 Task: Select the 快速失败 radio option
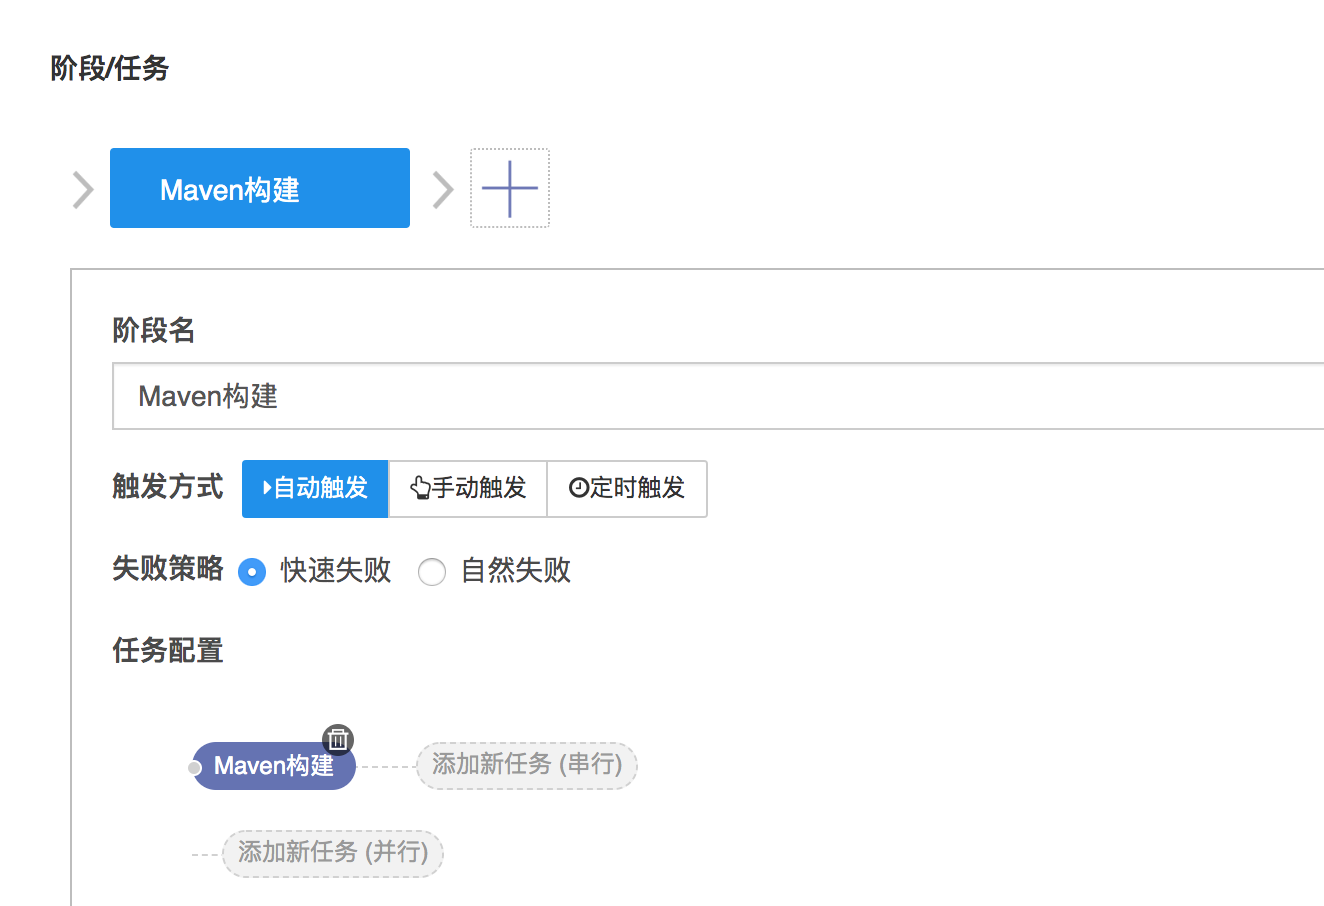coord(252,572)
